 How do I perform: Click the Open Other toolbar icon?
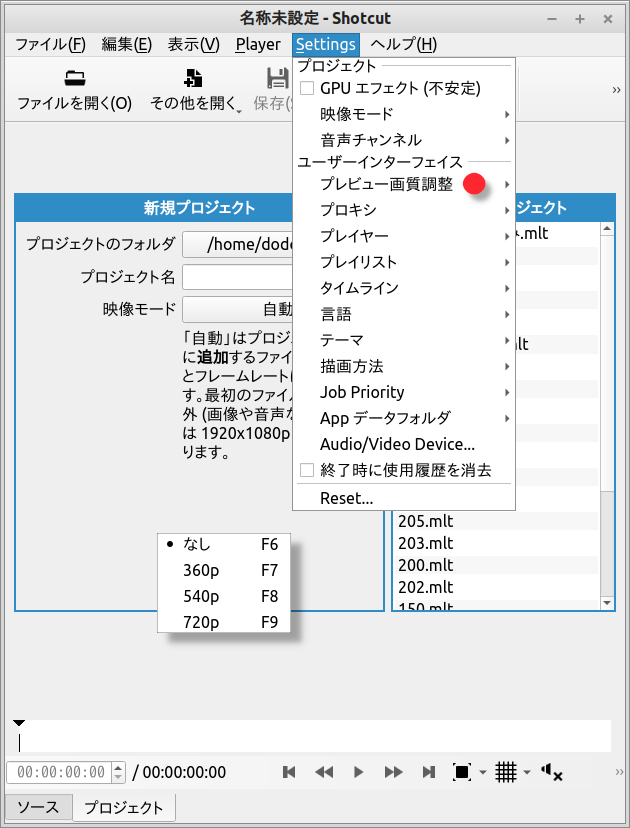(x=194, y=79)
